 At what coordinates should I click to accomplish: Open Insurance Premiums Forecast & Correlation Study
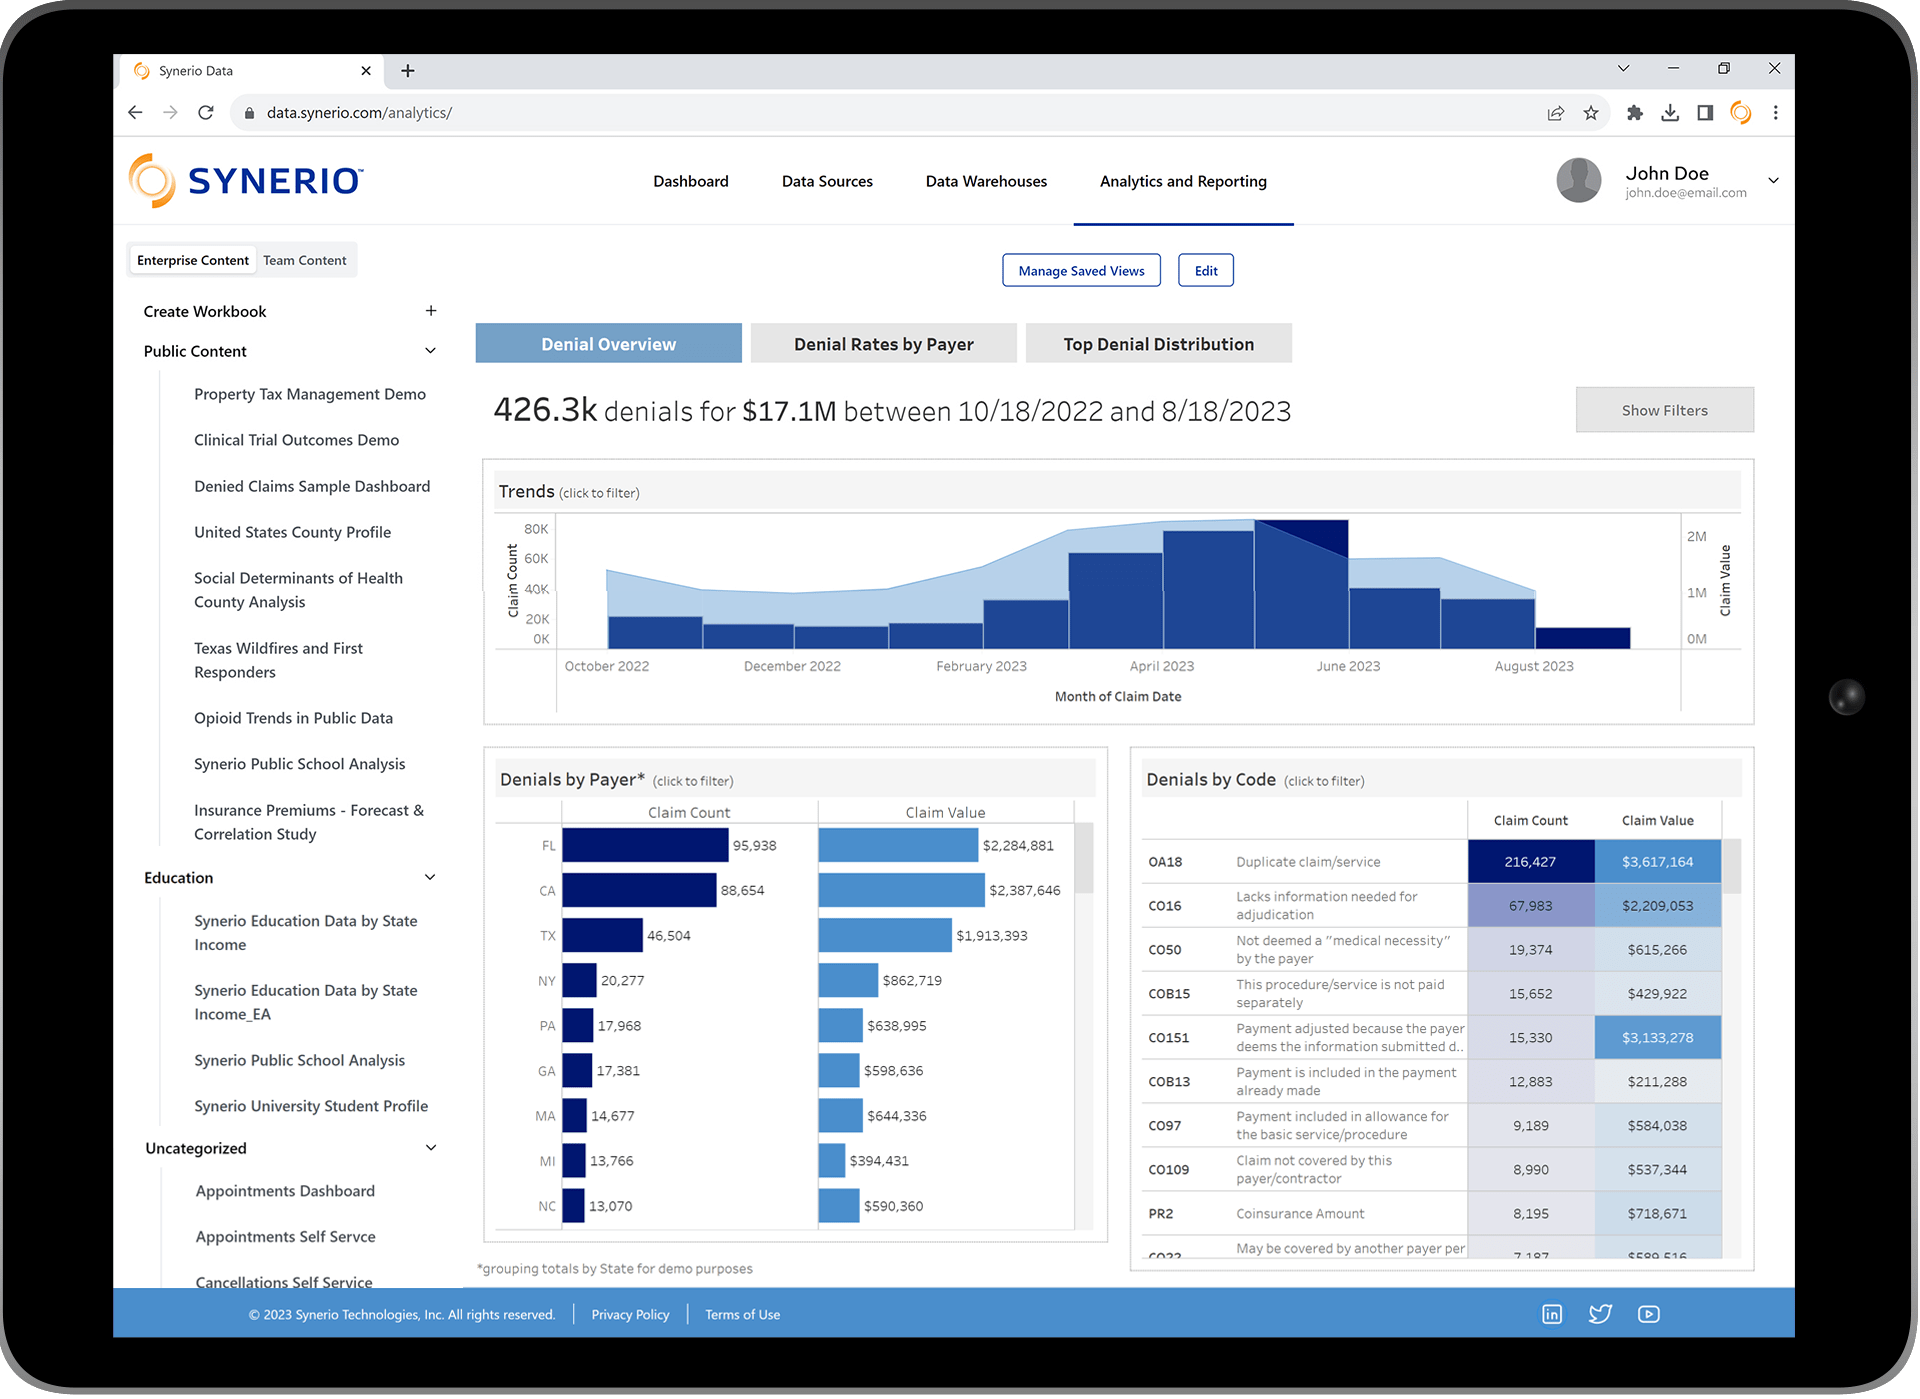pyautogui.click(x=309, y=822)
